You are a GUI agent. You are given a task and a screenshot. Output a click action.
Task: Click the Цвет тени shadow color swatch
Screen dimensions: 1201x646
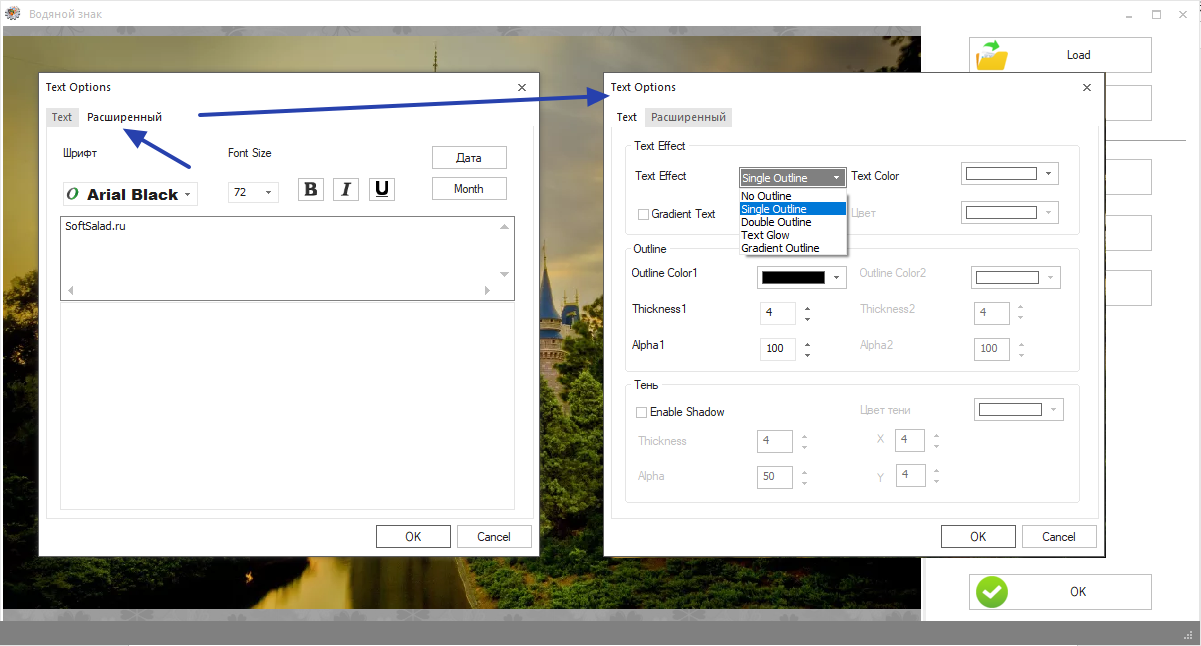tap(1010, 409)
